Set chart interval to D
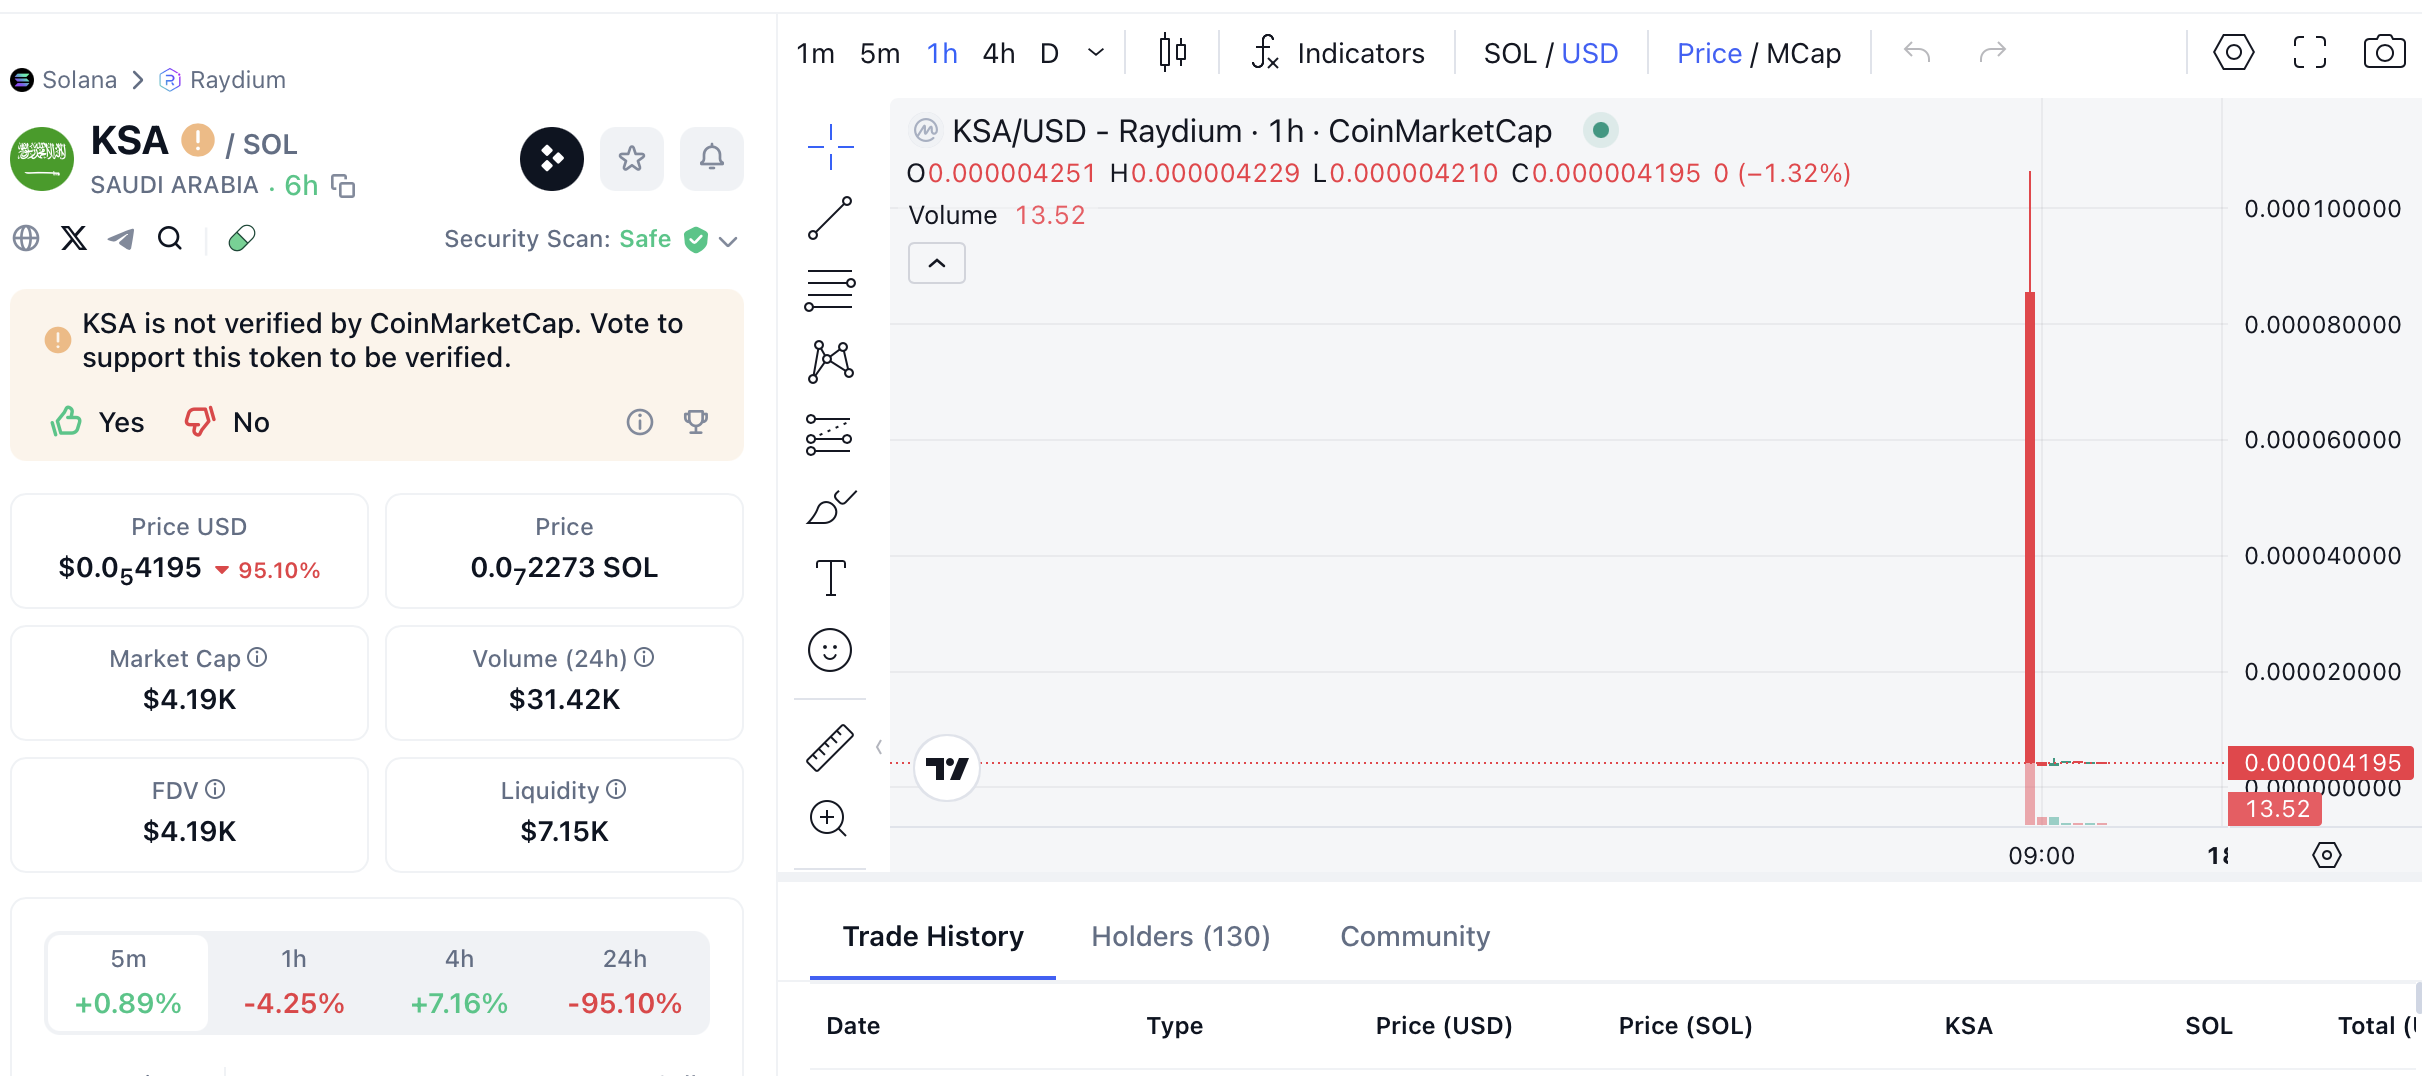This screenshot has width=2422, height=1076. click(1049, 53)
